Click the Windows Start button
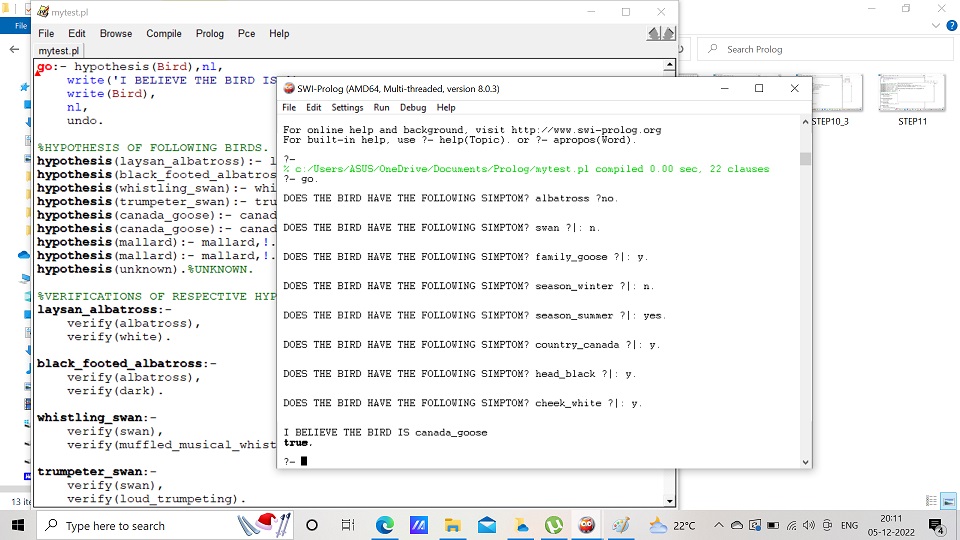The image size is (960, 540). (18, 525)
